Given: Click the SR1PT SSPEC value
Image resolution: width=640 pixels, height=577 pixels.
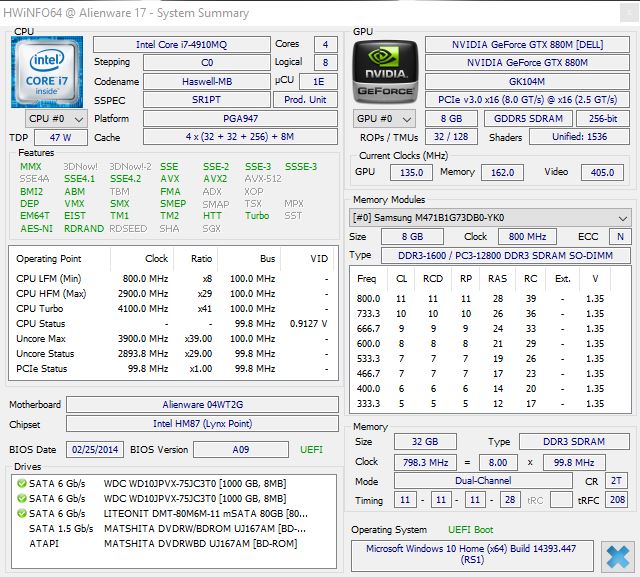Looking at the screenshot, I should coord(207,100).
